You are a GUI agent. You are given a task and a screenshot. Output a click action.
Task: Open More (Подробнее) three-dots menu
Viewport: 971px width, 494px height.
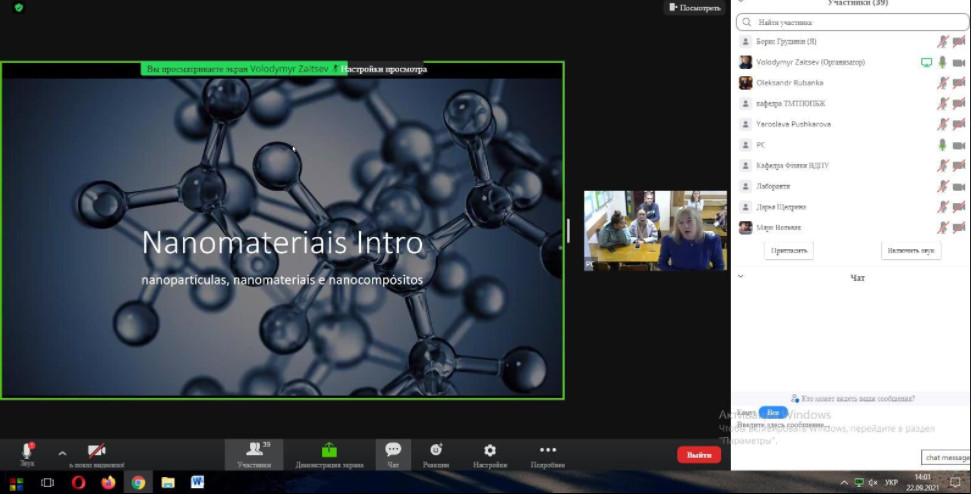(x=547, y=454)
